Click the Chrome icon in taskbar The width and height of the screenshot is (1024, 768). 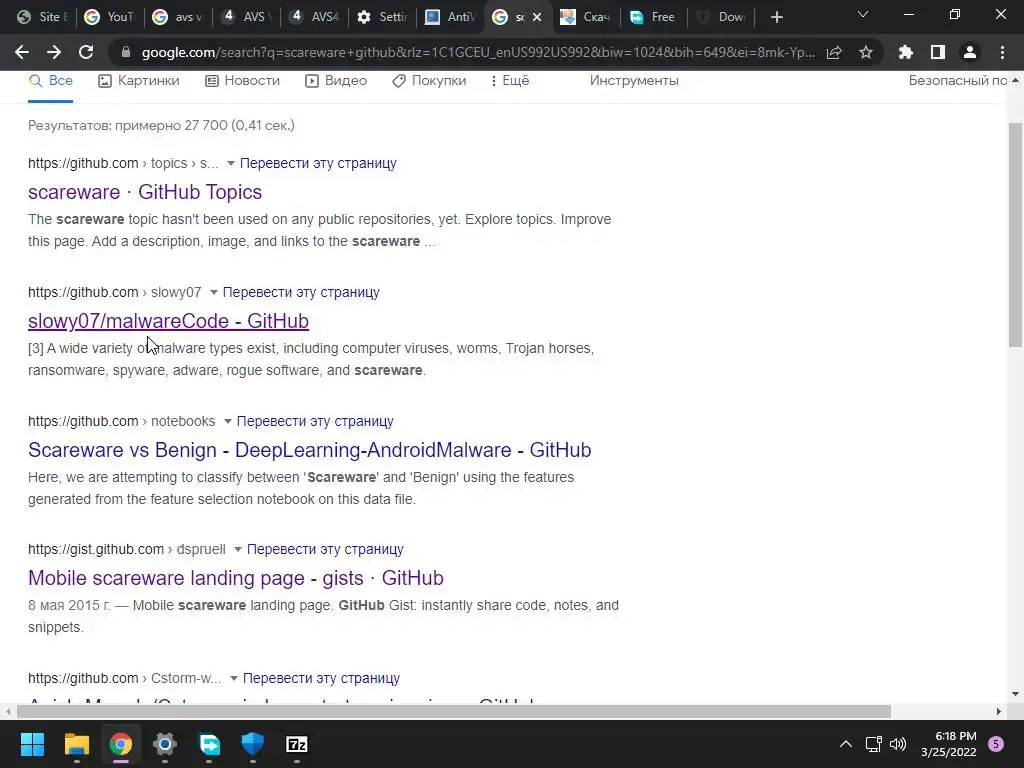pyautogui.click(x=121, y=744)
